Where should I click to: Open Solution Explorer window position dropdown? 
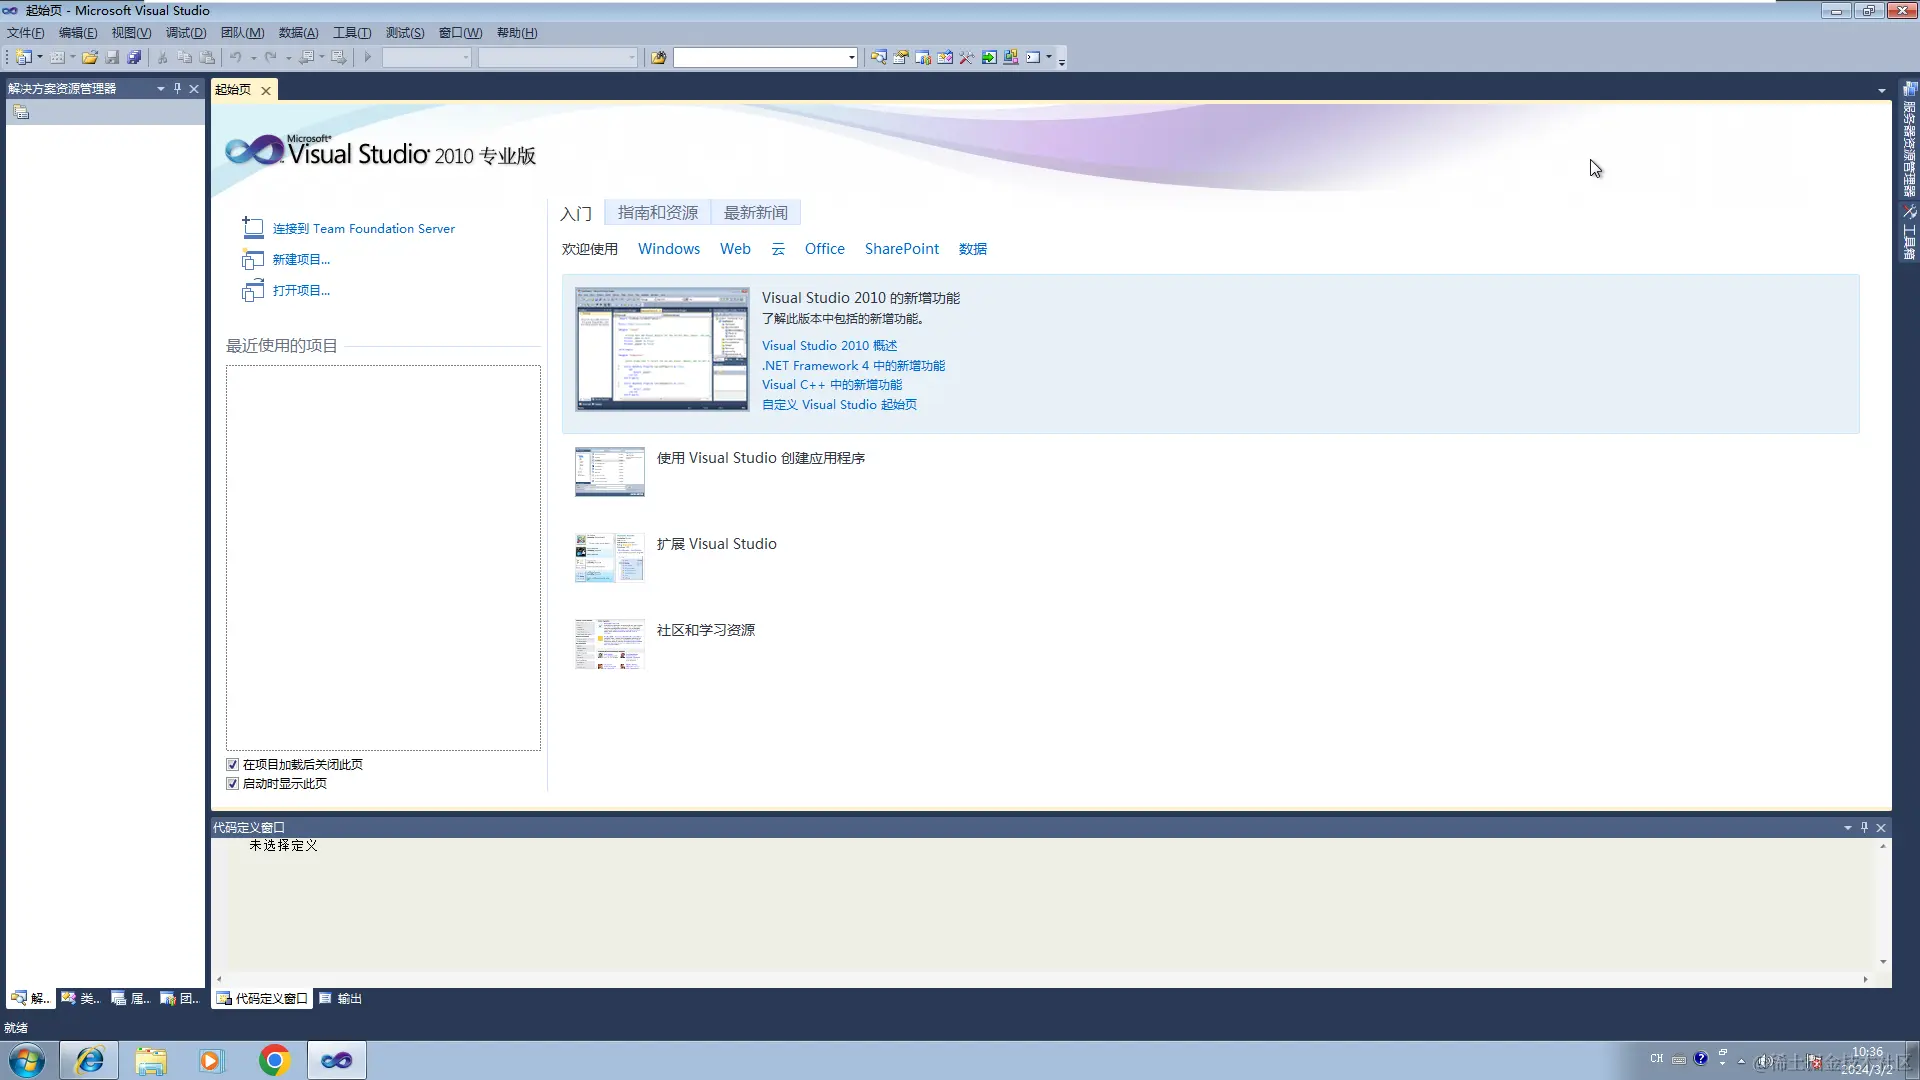[160, 89]
